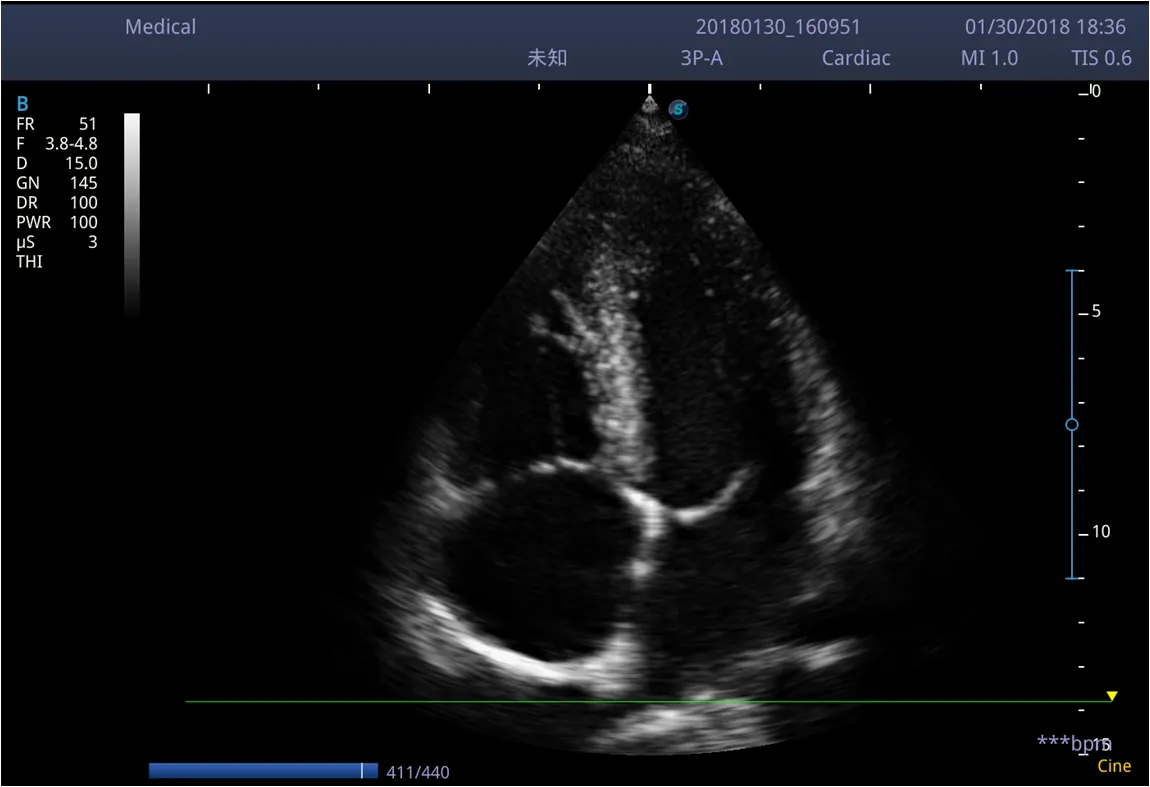Click the blue cine playback progress bar
1150x787 pixels.
pyautogui.click(x=255, y=771)
